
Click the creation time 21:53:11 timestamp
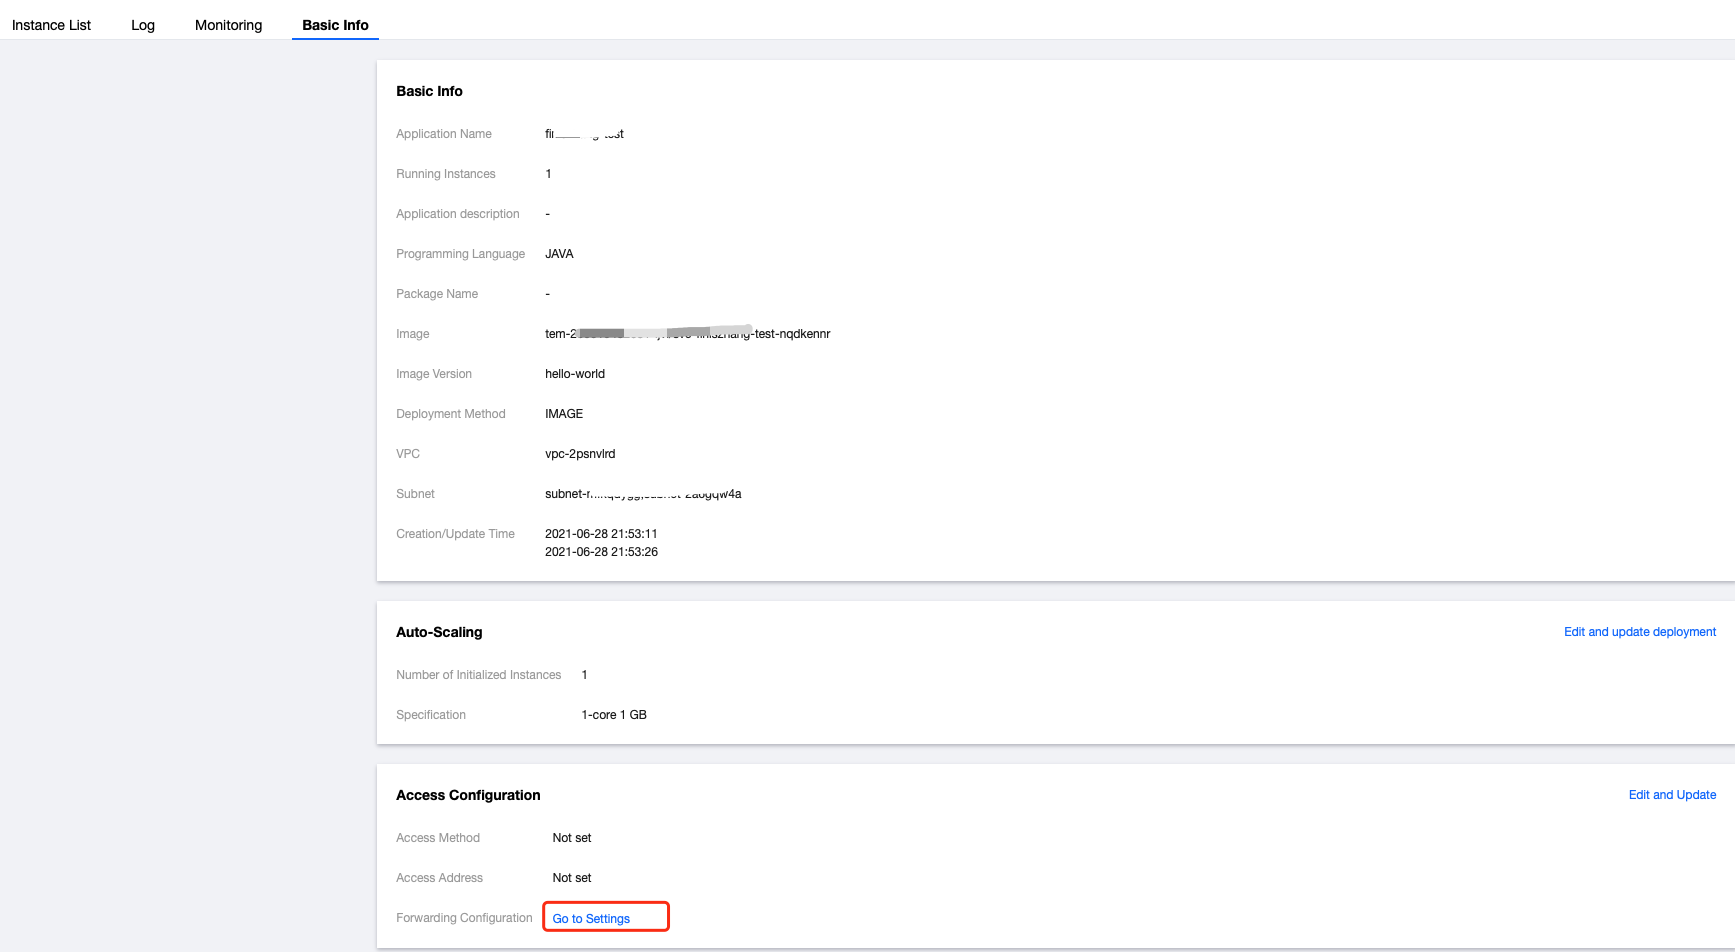click(x=601, y=534)
